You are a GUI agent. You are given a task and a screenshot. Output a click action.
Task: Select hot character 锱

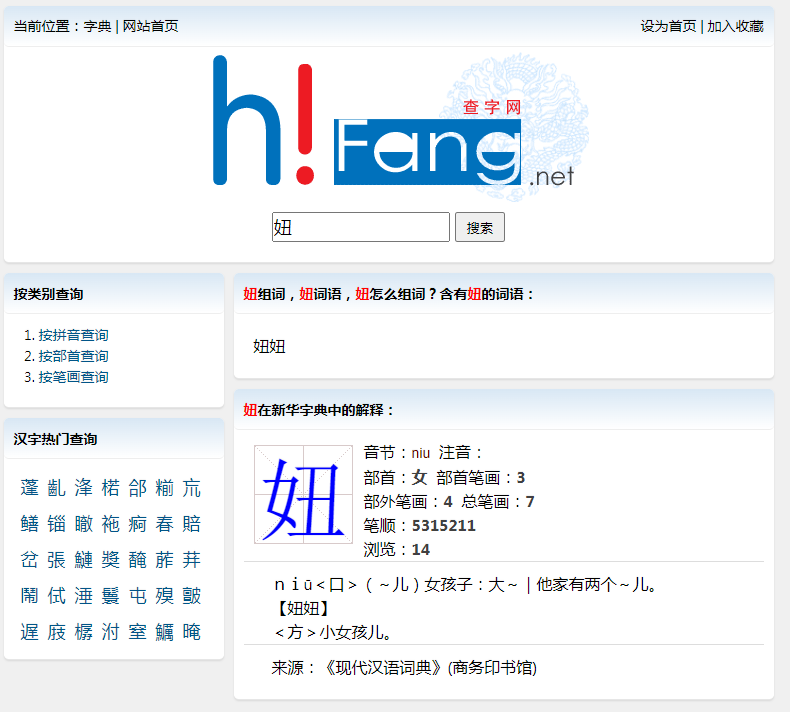point(56,524)
